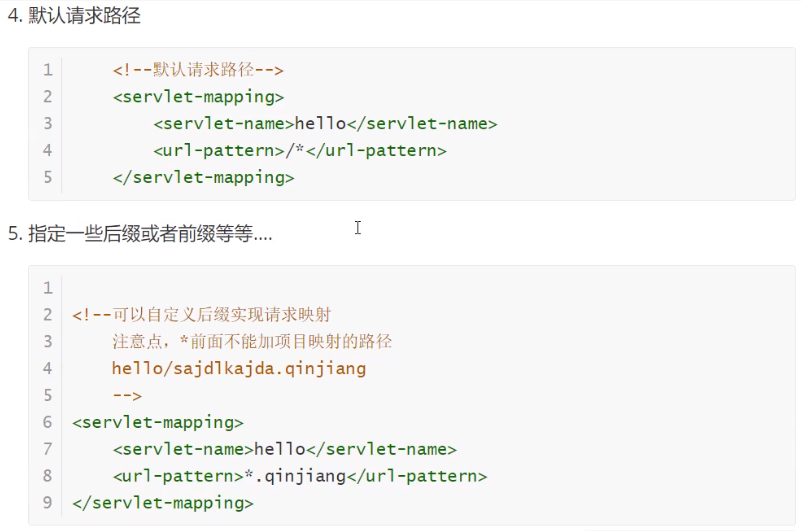Click the comment '<!--默认请求路径-->' in first block
801x531 pixels.
click(x=198, y=70)
